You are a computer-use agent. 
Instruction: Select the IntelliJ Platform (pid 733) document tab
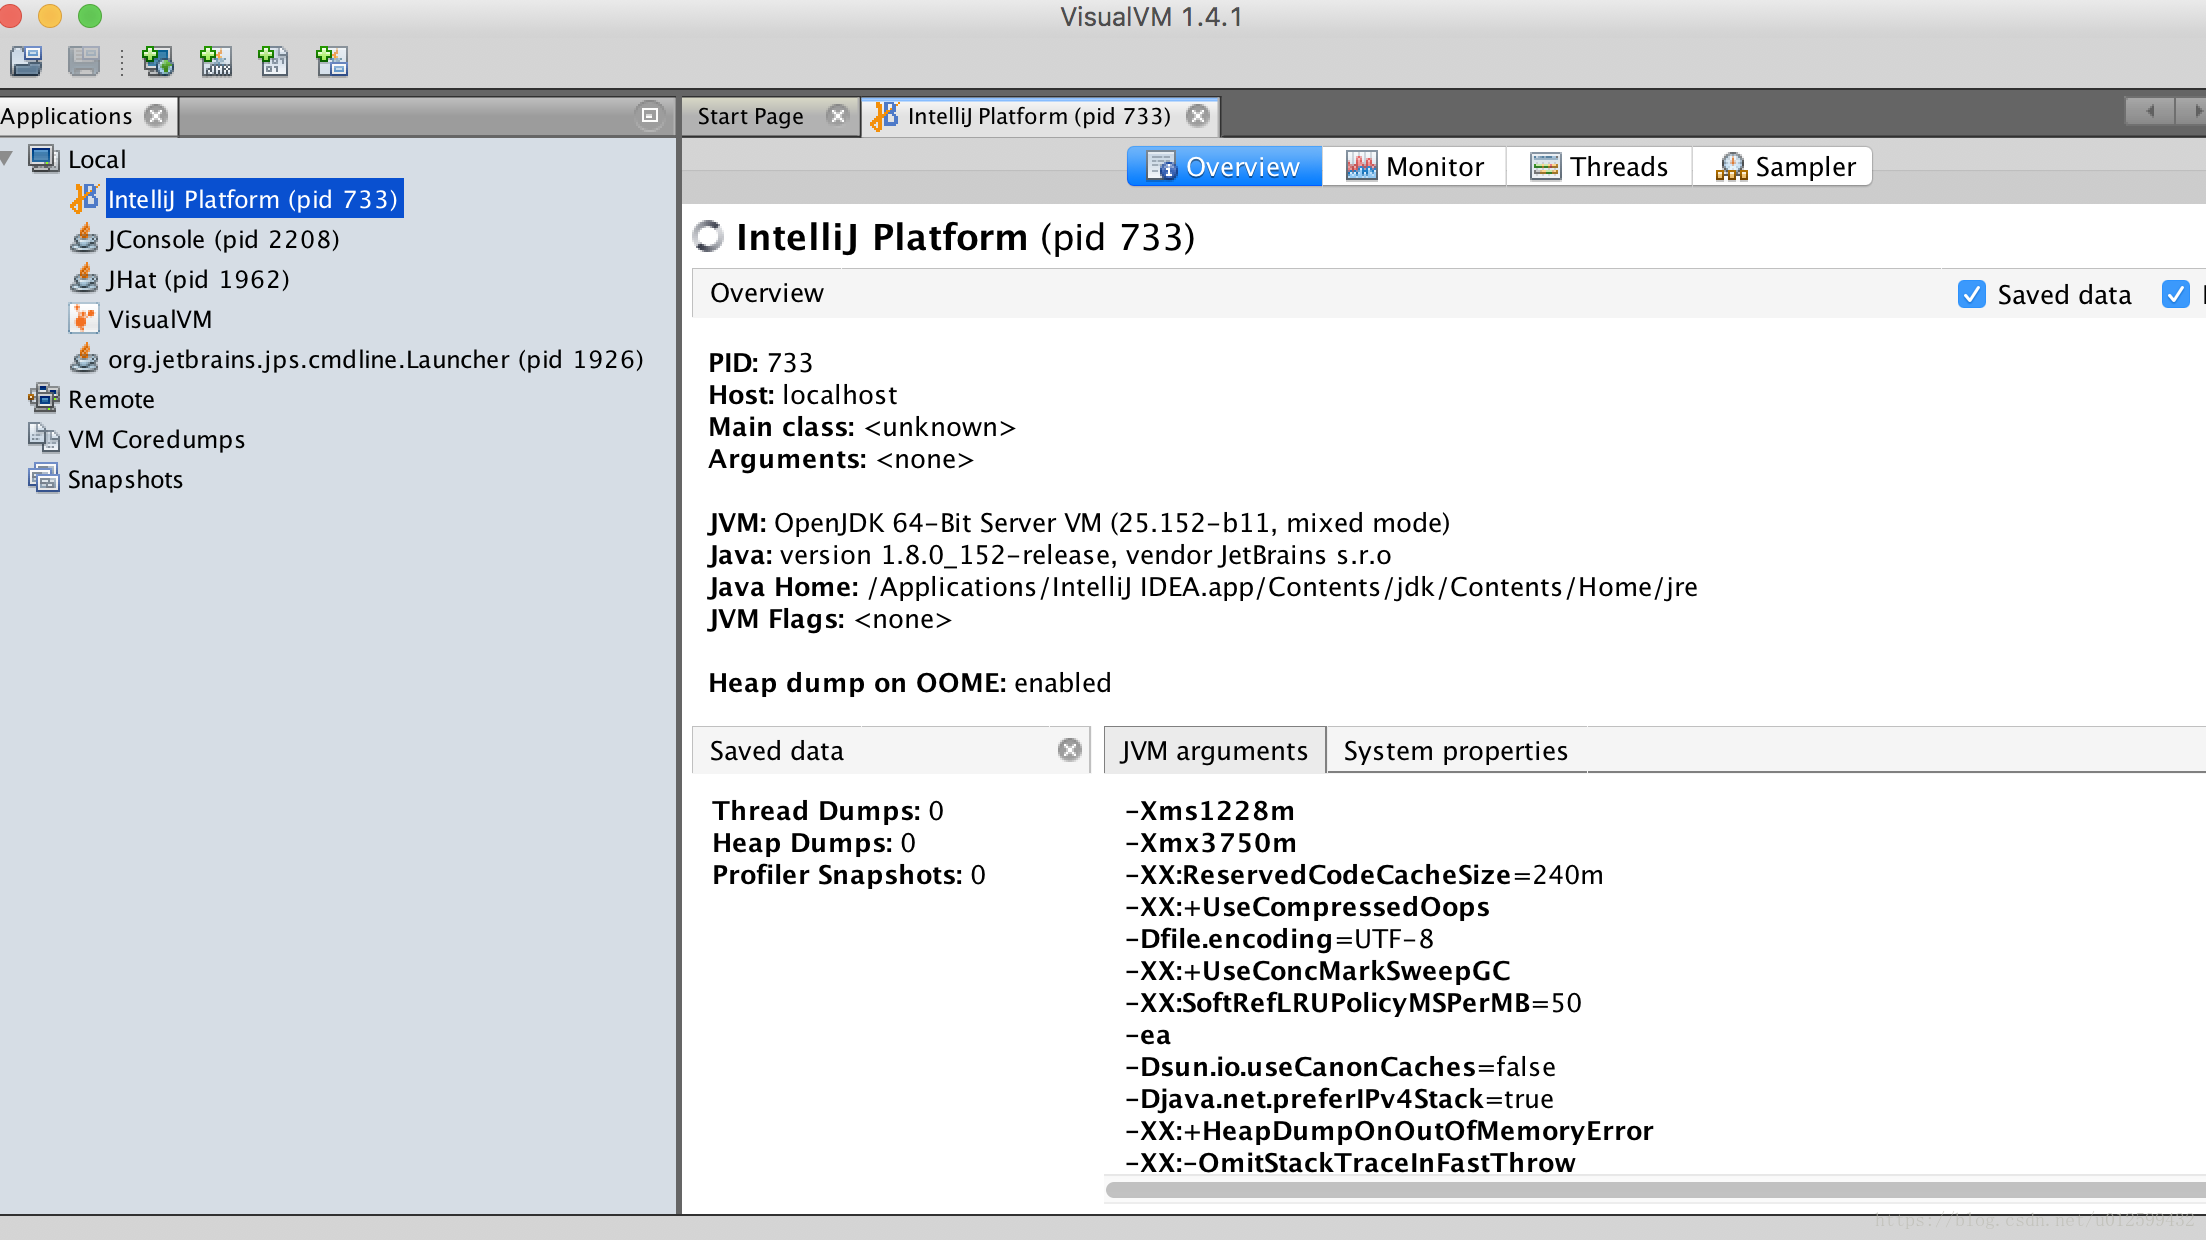tap(1038, 116)
